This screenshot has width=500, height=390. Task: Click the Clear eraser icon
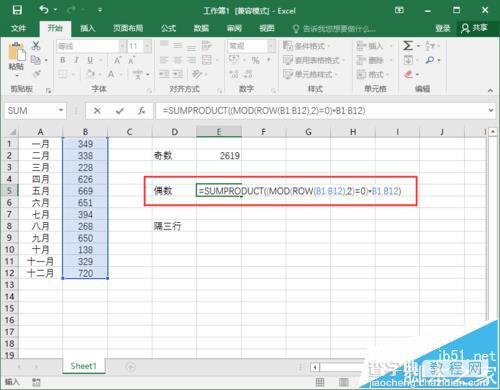tap(408, 74)
